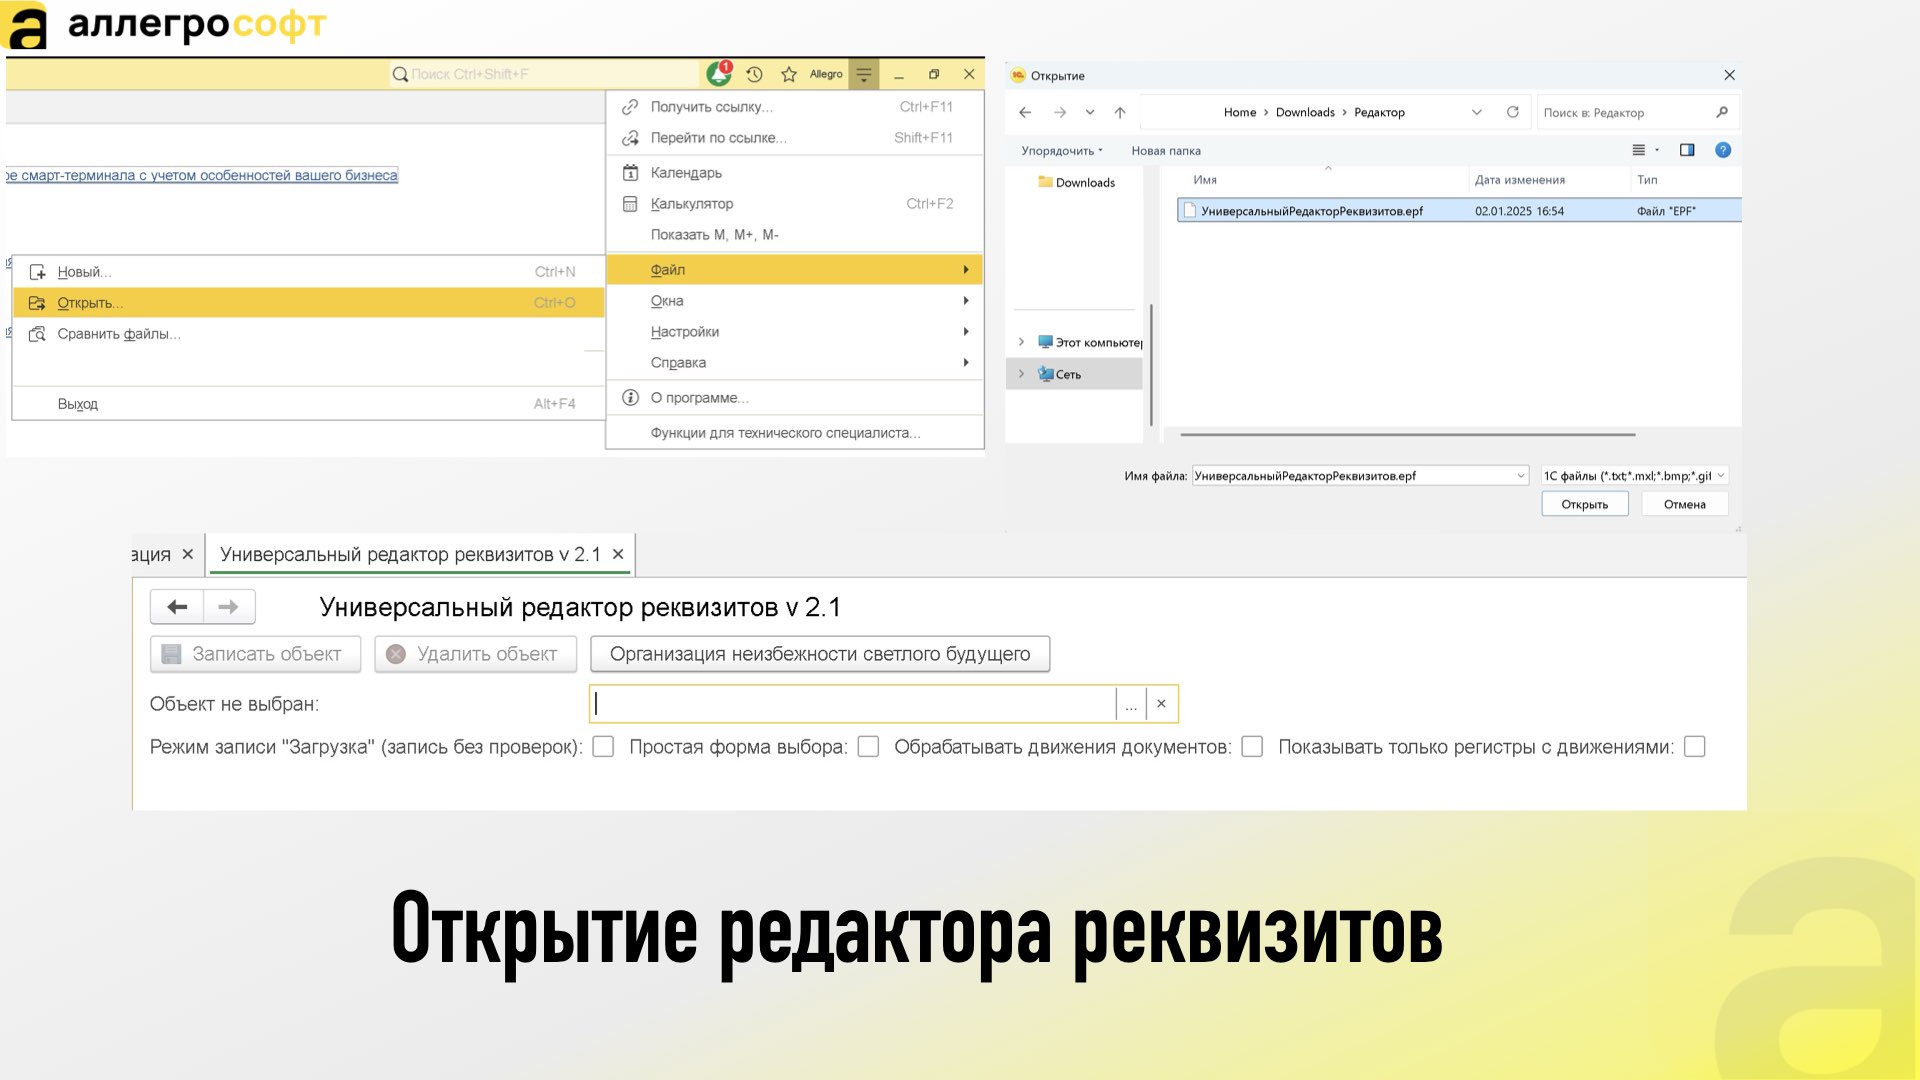Refresh the folder view in the Открытие dialog

(x=1513, y=112)
